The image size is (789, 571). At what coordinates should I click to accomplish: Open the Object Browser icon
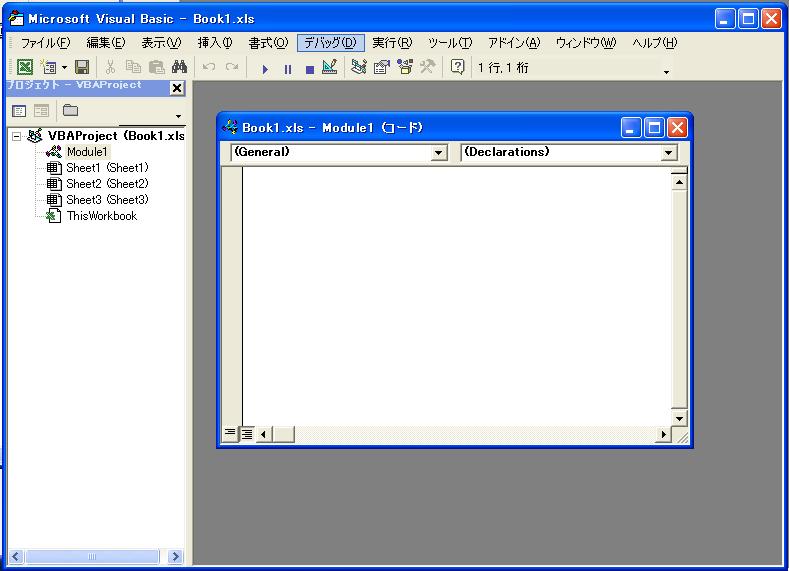[405, 67]
